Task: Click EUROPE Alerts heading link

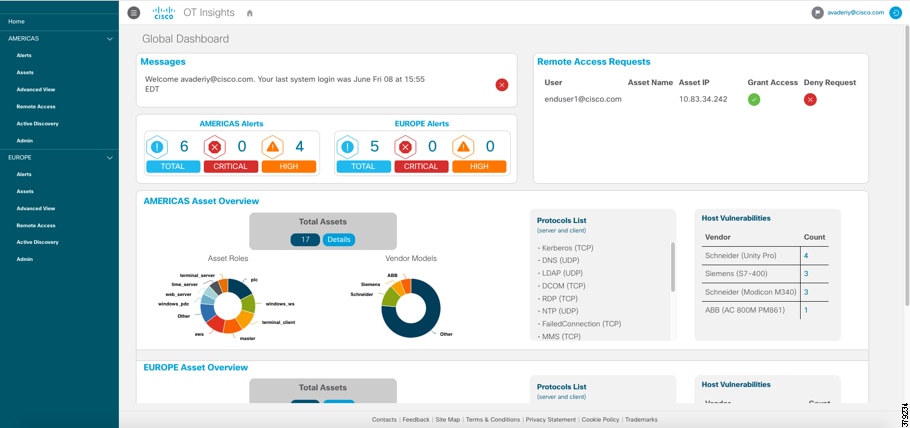Action: [x=421, y=124]
